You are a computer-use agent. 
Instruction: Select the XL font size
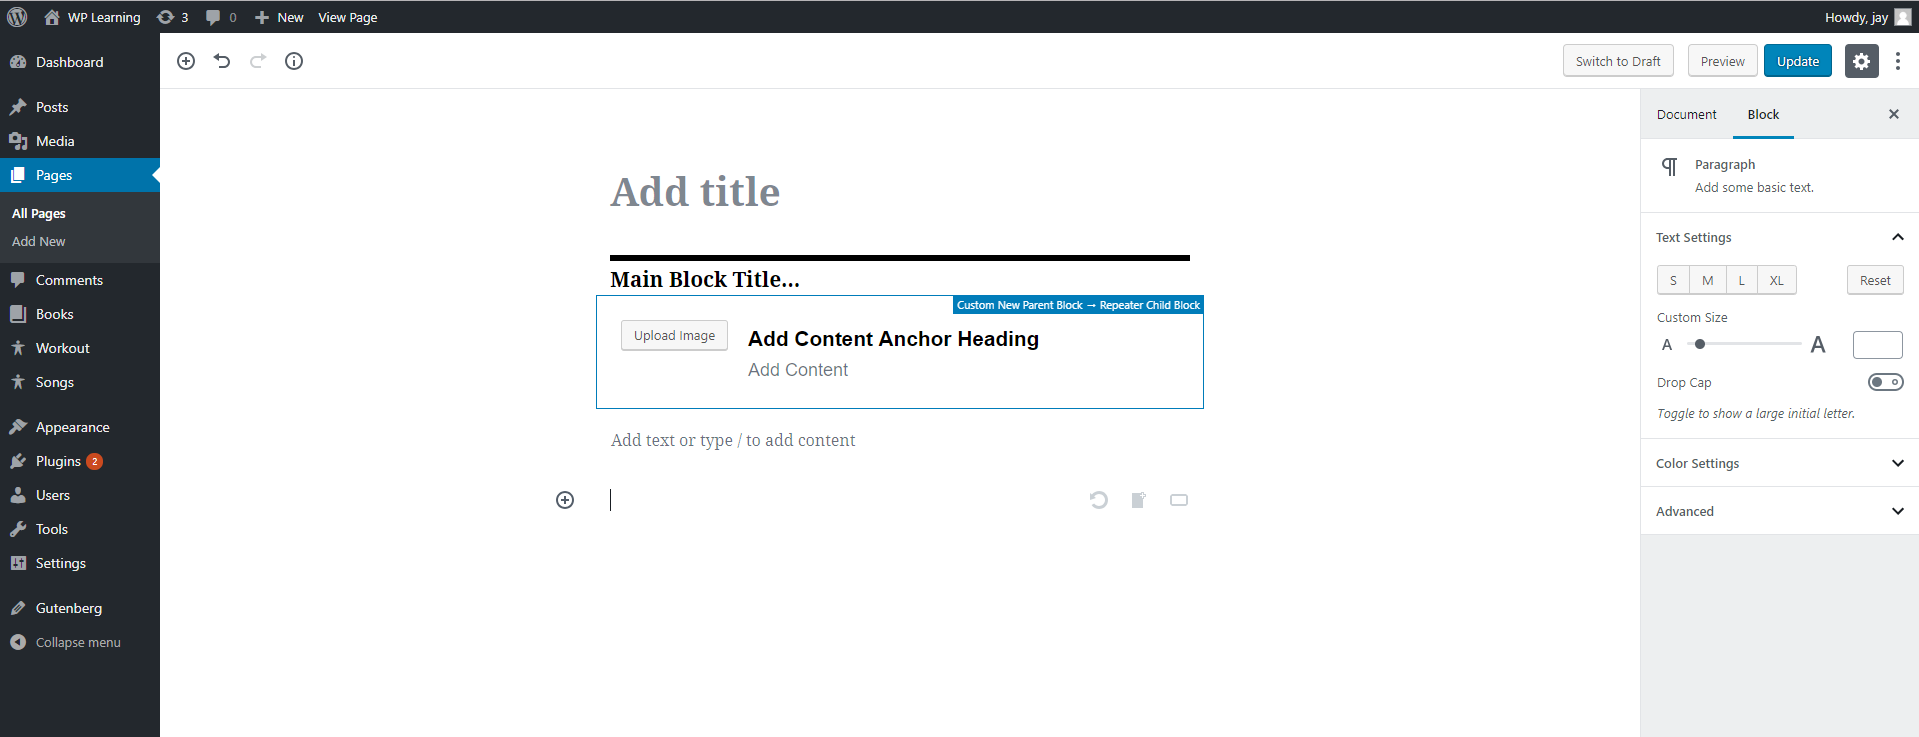pyautogui.click(x=1777, y=280)
